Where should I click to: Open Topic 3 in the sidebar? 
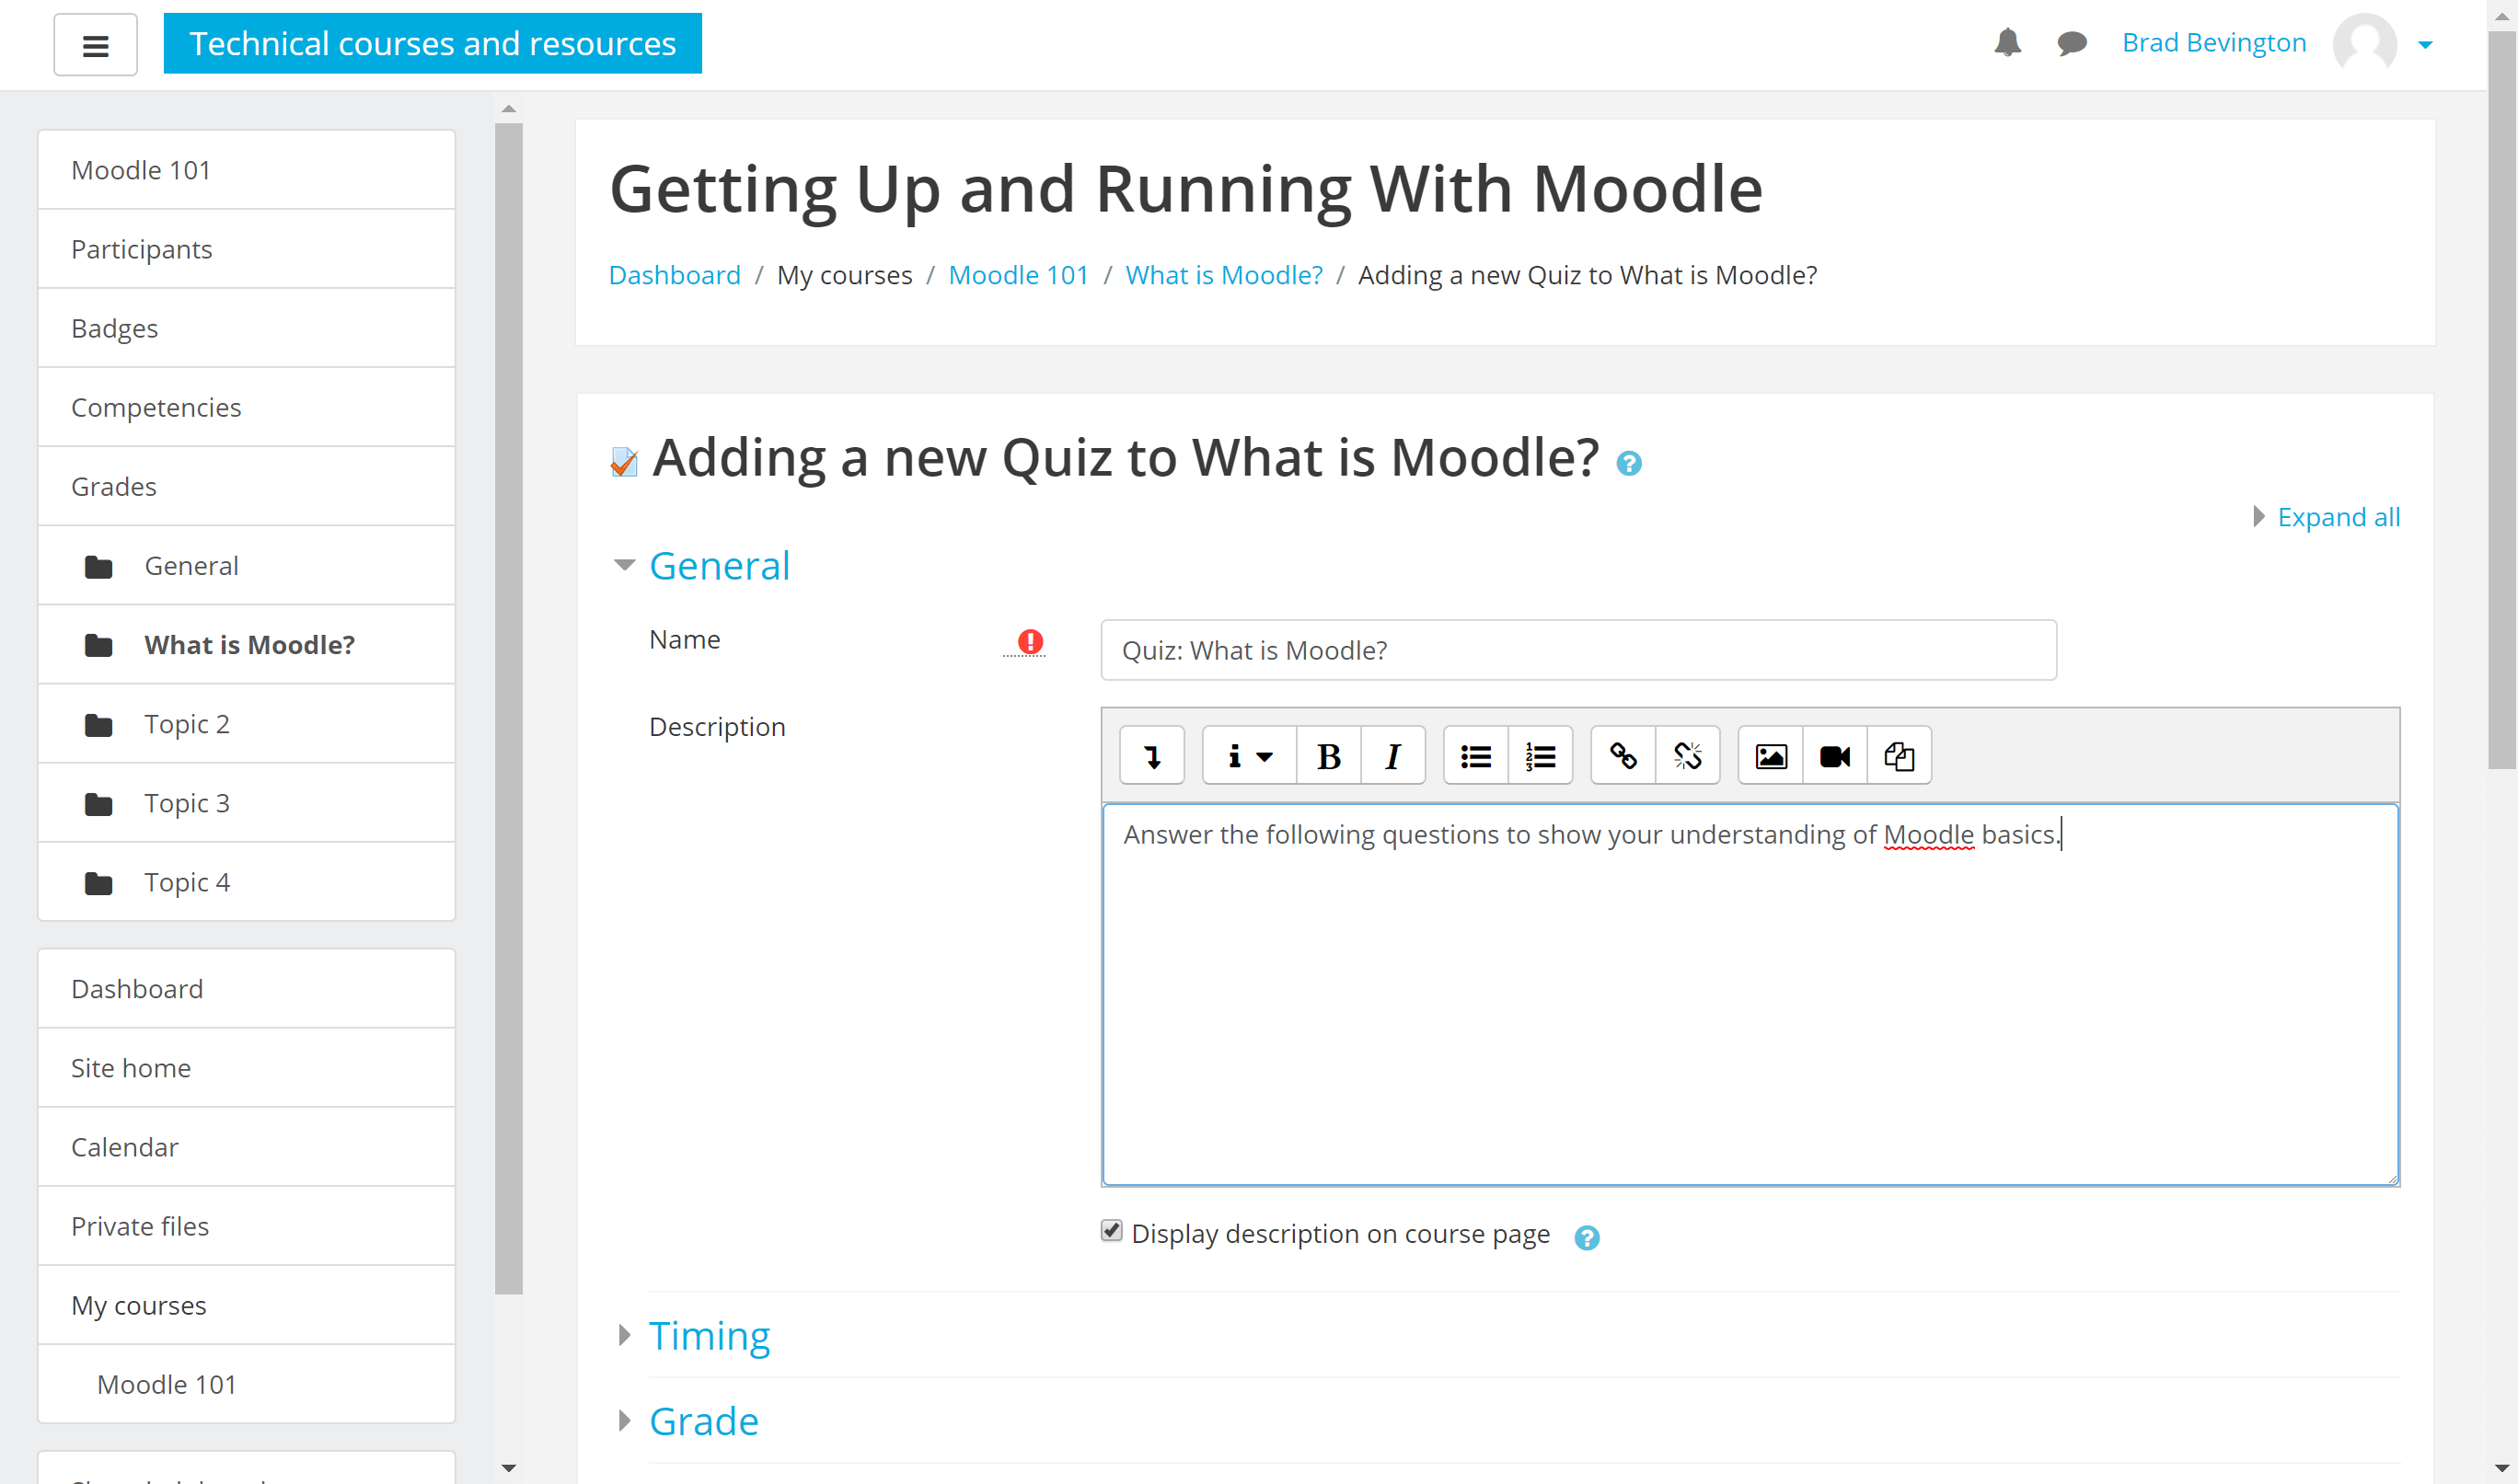pos(186,803)
